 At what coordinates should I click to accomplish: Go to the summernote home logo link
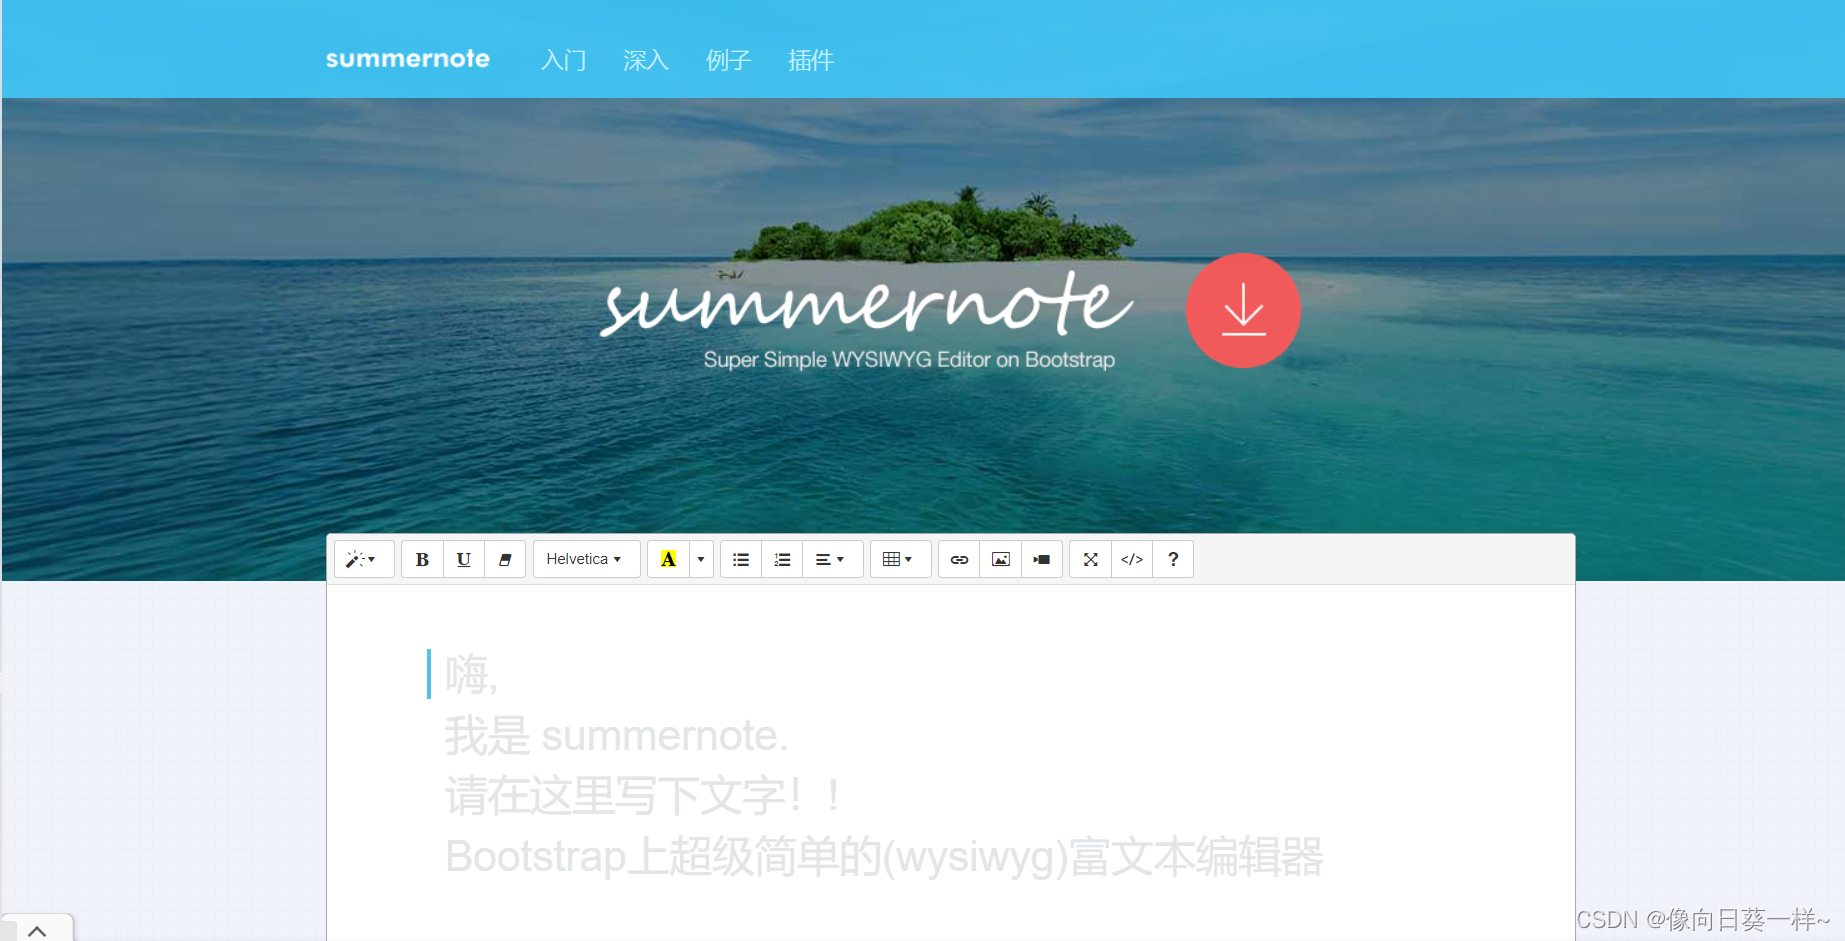[408, 59]
